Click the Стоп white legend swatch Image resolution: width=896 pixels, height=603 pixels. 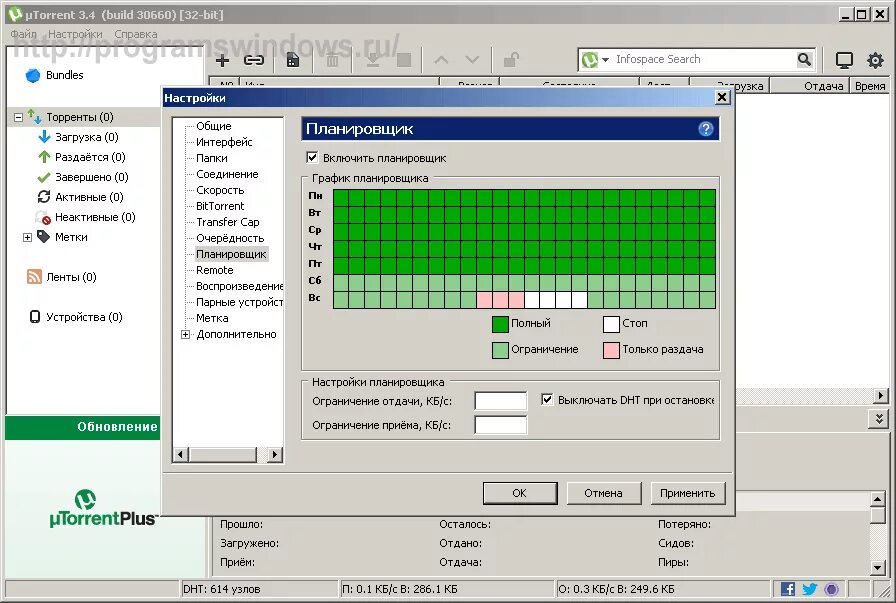[611, 324]
